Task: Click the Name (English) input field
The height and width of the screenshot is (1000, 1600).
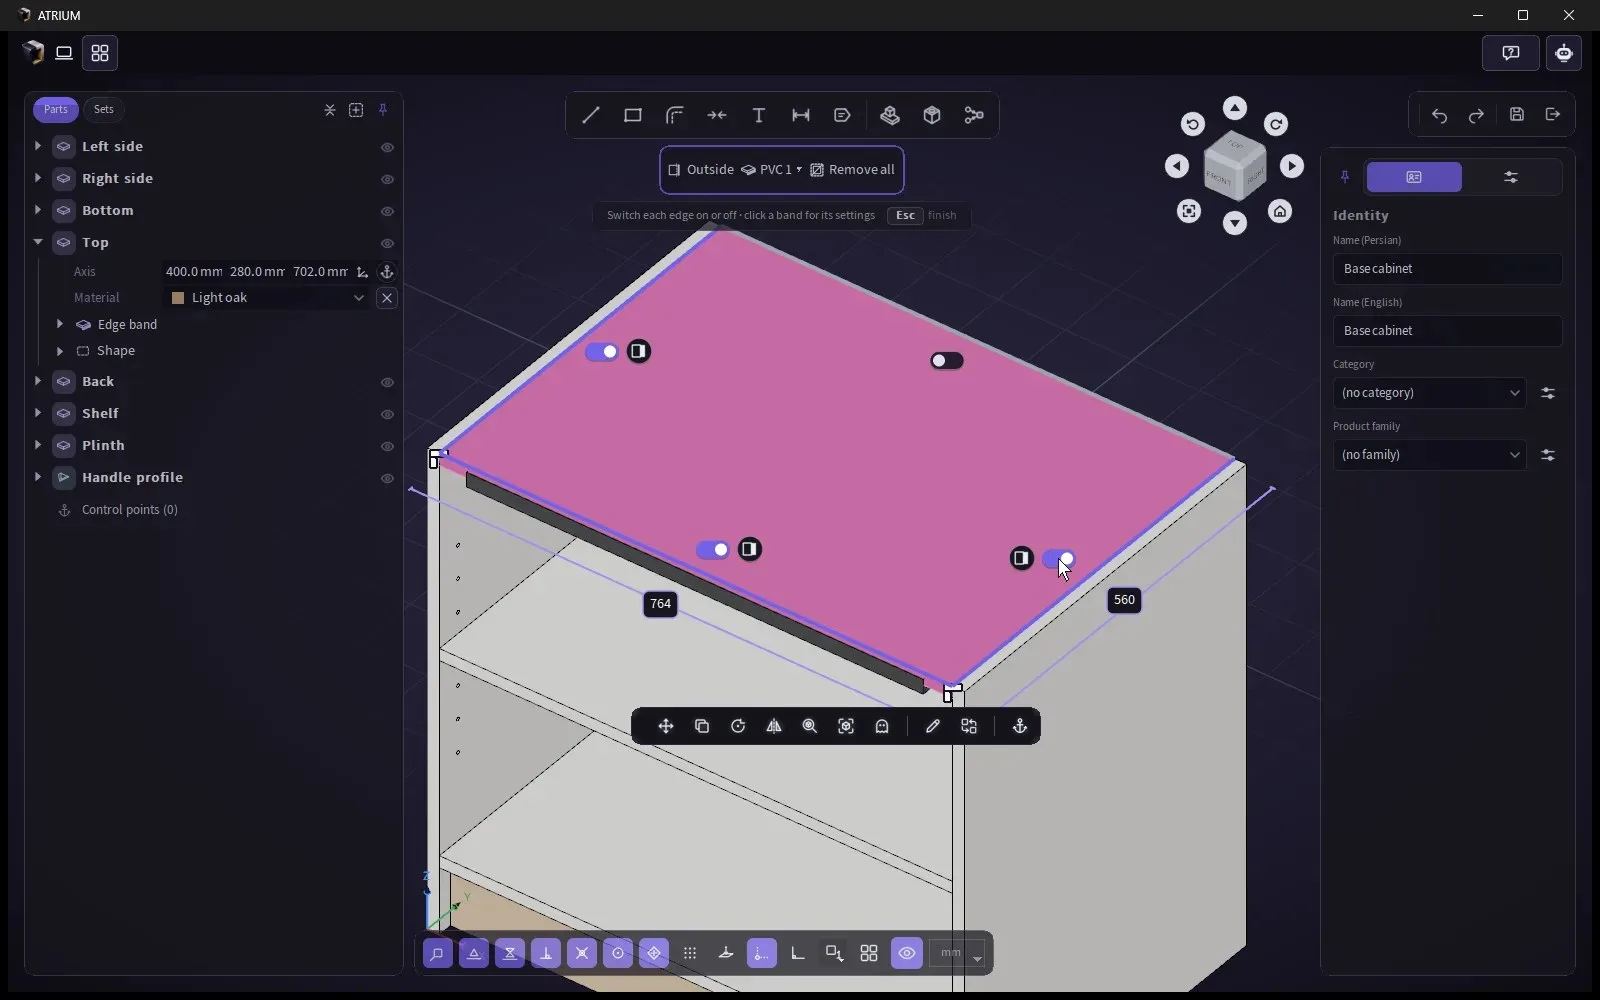Action: [x=1447, y=331]
